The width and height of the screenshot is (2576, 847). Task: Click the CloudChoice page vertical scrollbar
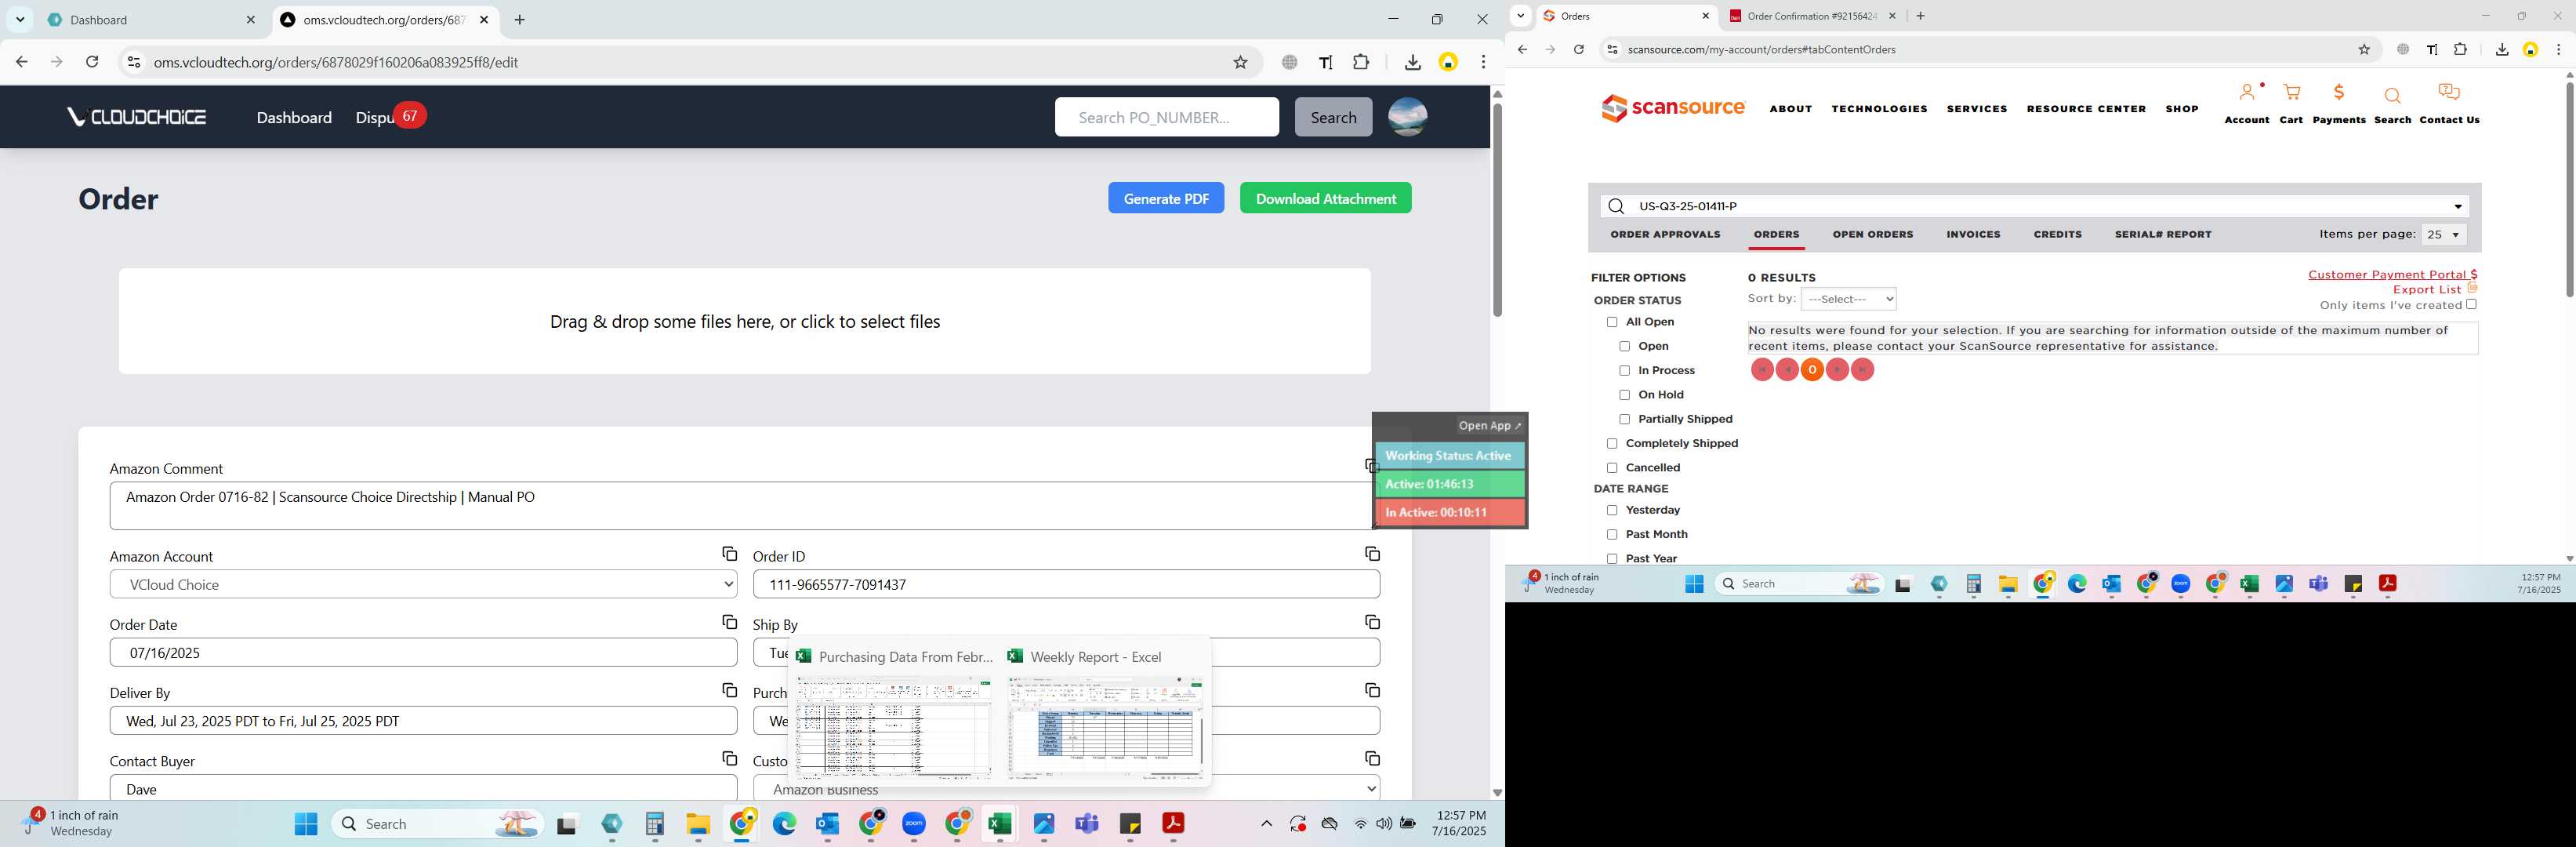1496,210
